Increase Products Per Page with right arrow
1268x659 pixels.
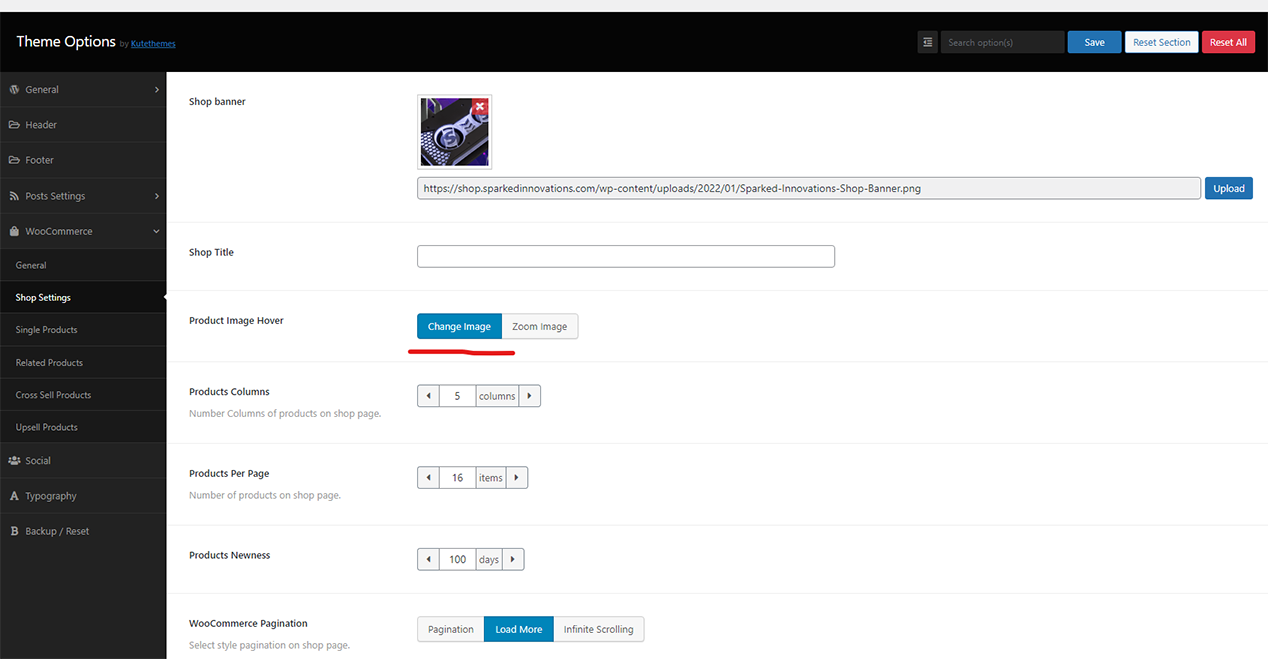(x=517, y=478)
